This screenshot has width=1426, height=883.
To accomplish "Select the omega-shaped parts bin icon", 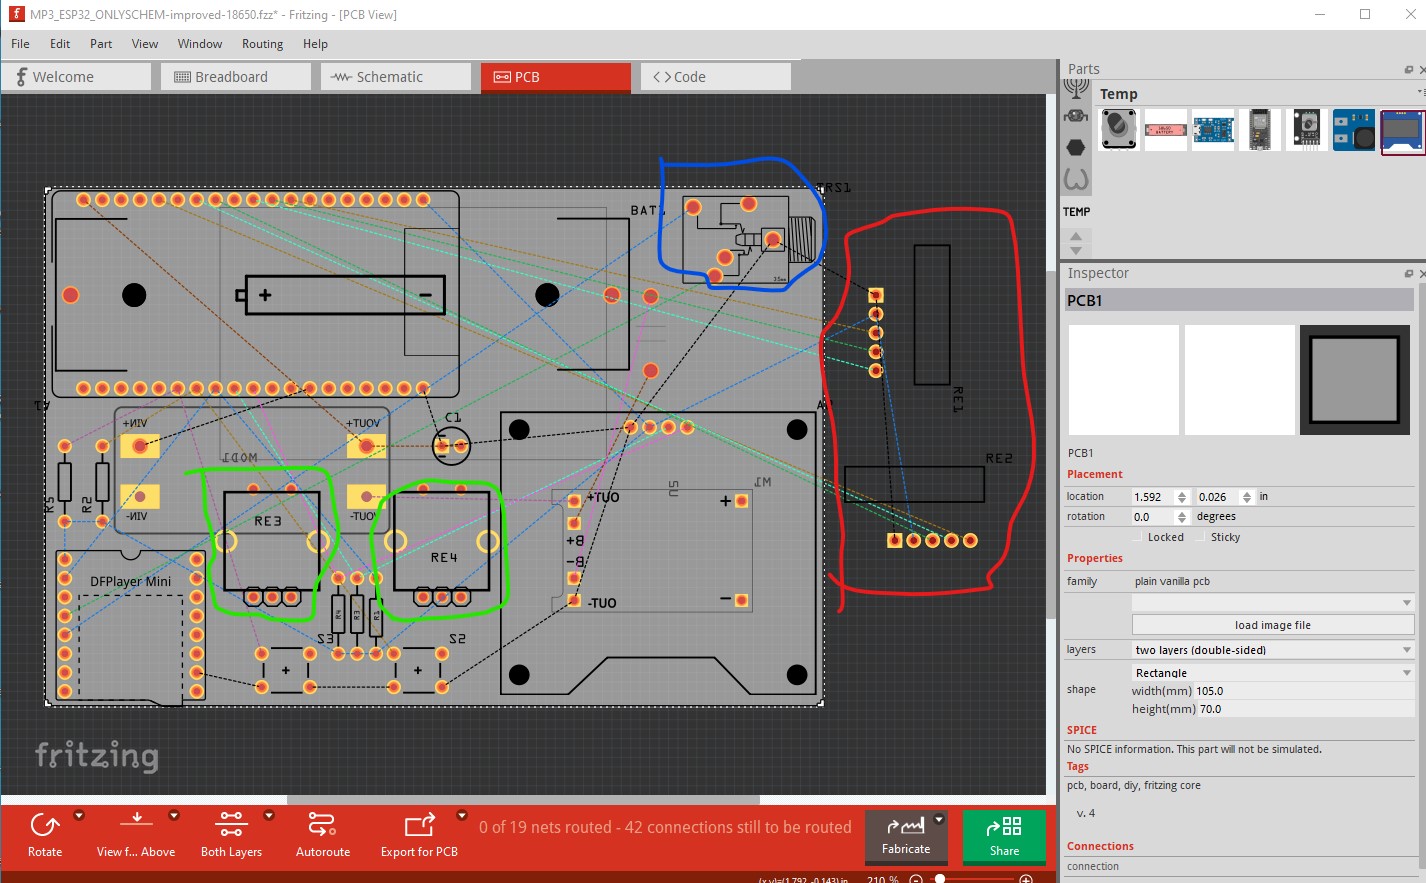I will point(1076,180).
